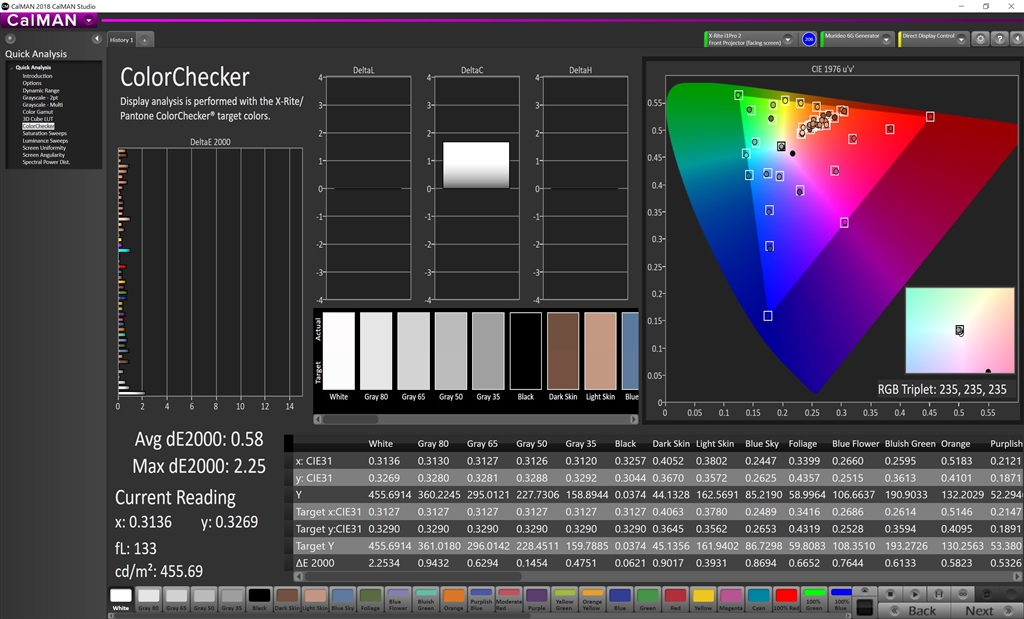
Task: Select the Gray 65 patch in bottom strip
Action: 176,599
